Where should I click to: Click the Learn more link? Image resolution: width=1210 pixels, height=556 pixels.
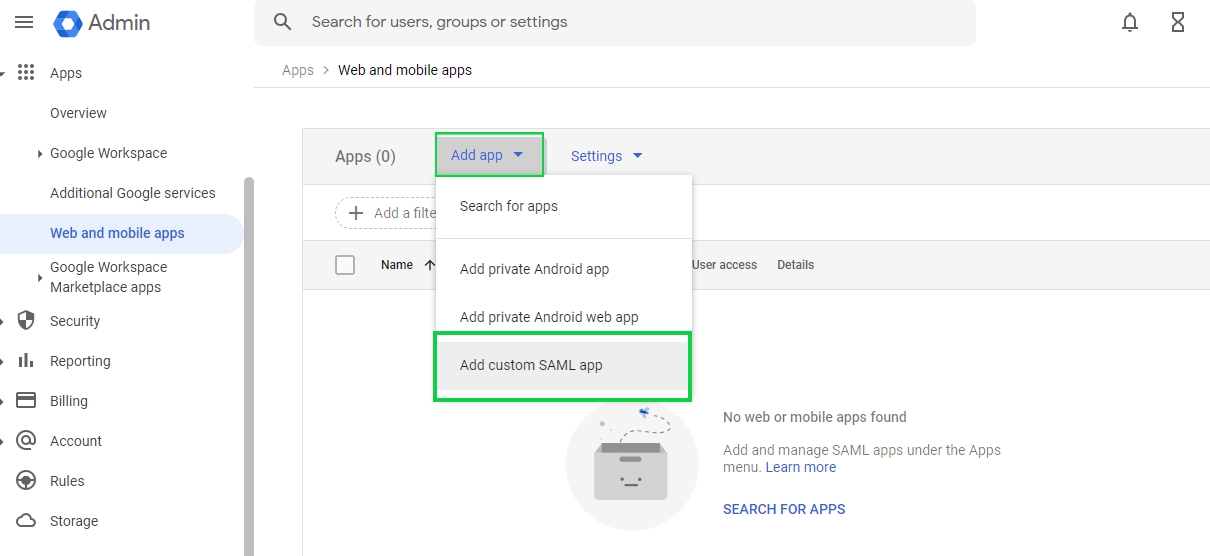point(801,467)
